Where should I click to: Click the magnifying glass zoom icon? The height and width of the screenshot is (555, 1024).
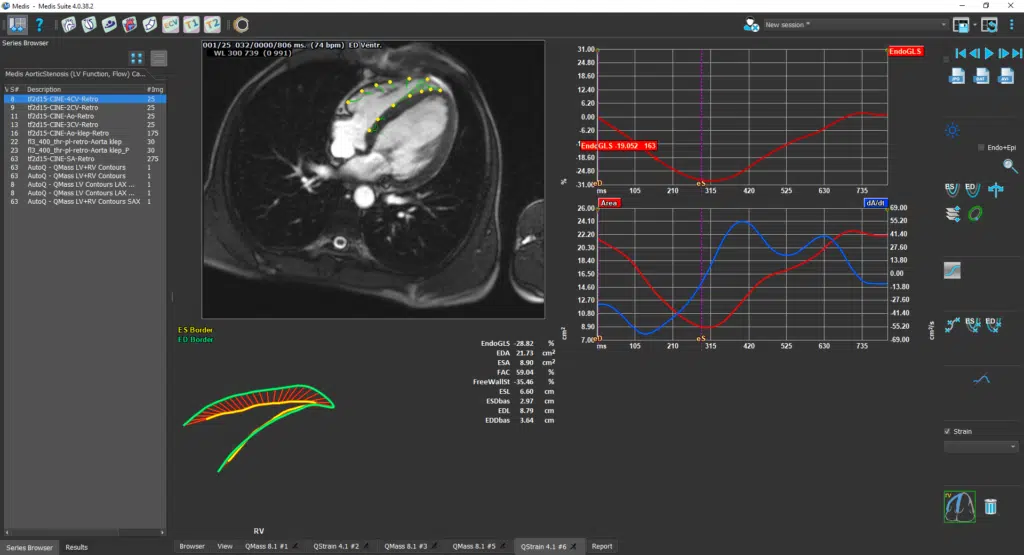pyautogui.click(x=1010, y=166)
